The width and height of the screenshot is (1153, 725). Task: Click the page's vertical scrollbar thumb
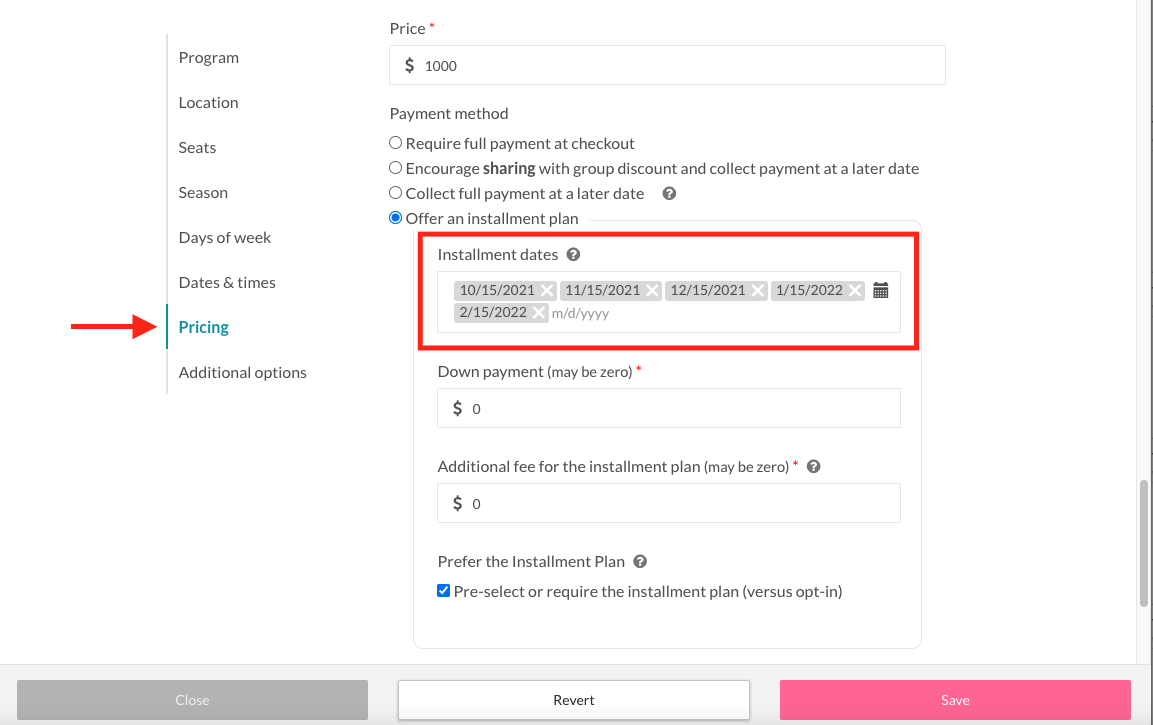pyautogui.click(x=1144, y=543)
